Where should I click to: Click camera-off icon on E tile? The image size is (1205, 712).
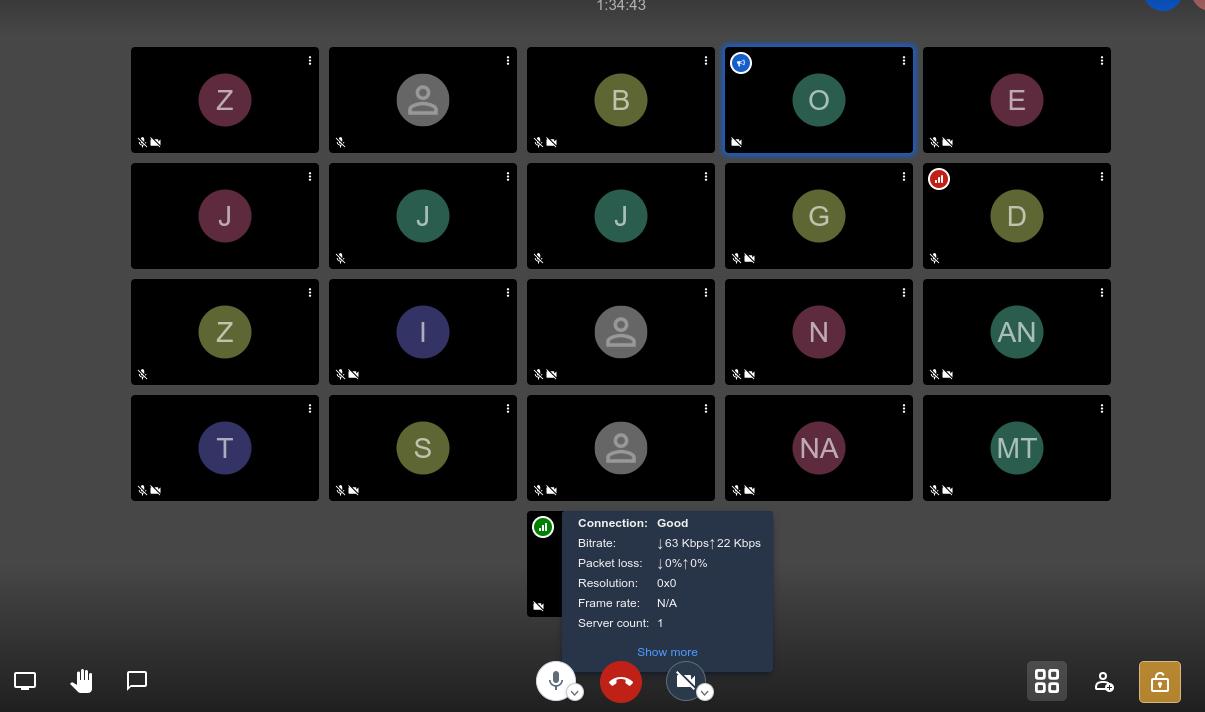click(x=948, y=142)
